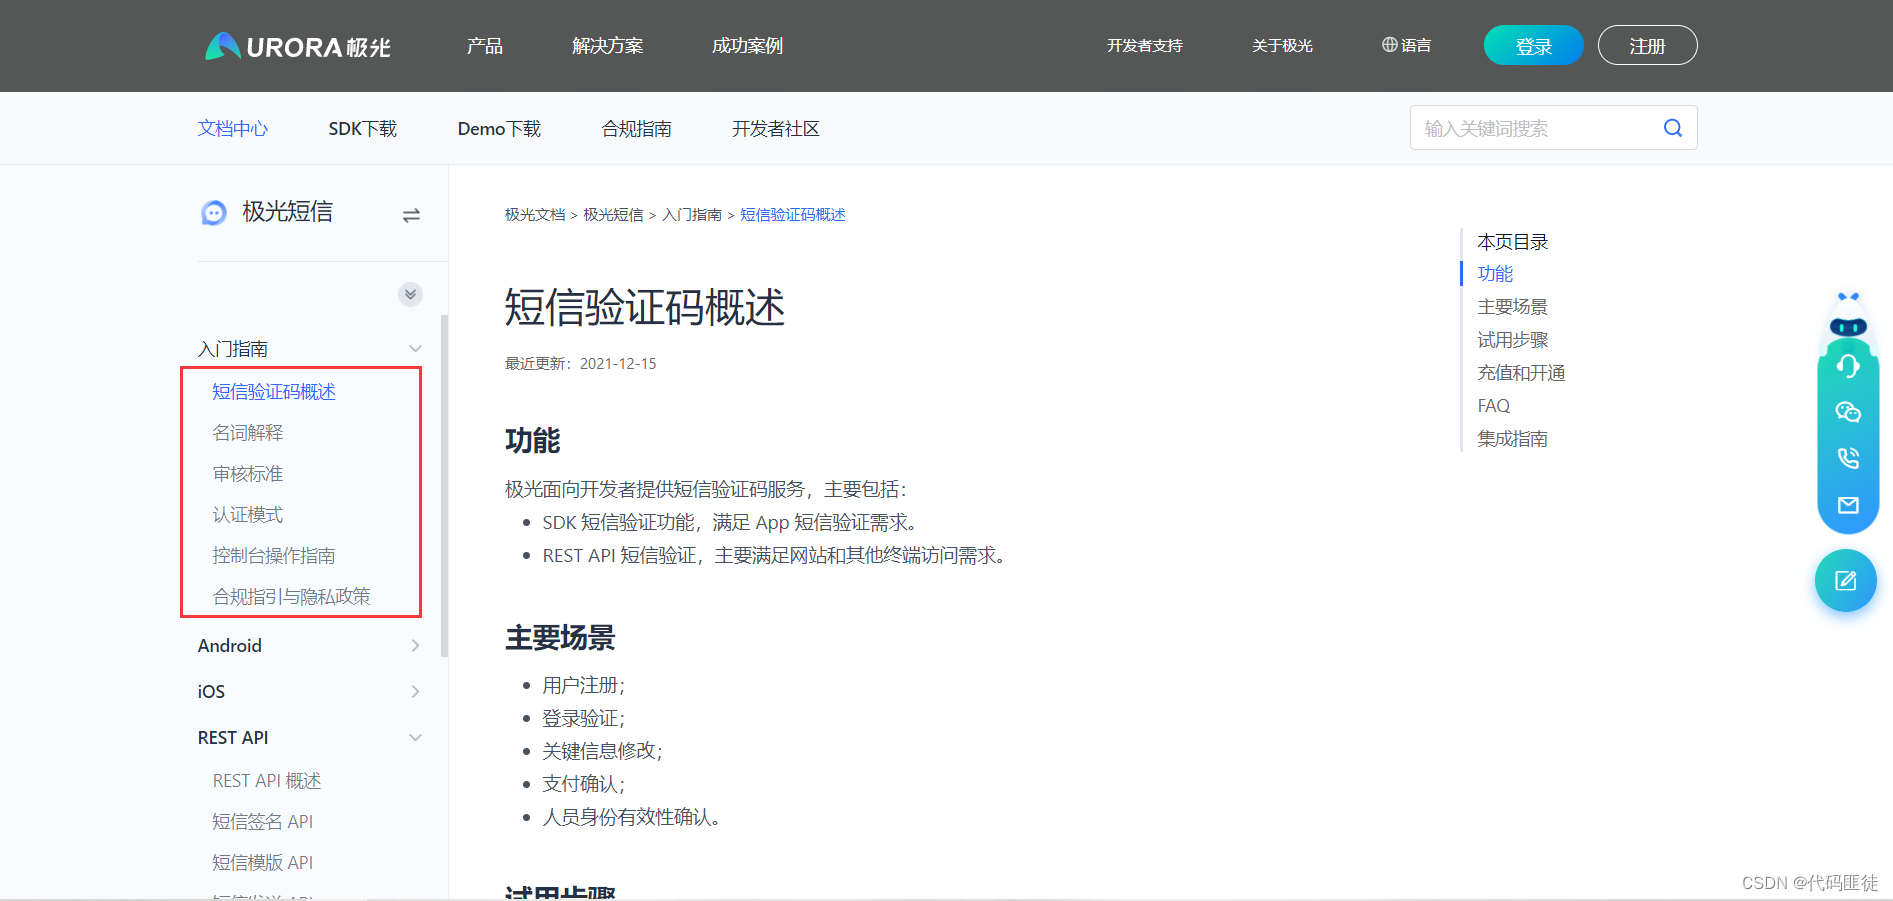Screen dimensions: 1893x901
Task: Open the 开发者支持 menu
Action: pos(1144,46)
